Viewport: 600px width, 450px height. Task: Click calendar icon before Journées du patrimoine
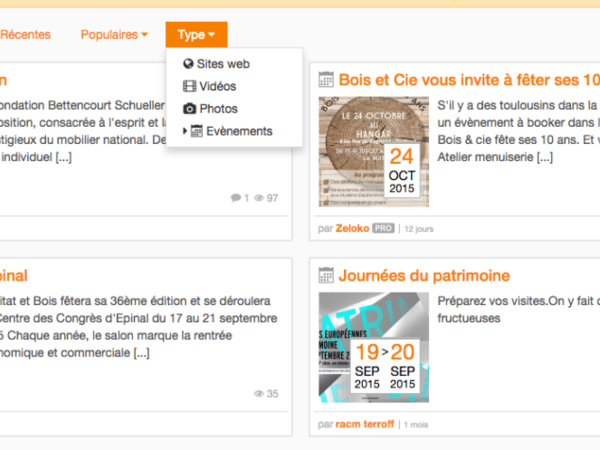click(326, 275)
